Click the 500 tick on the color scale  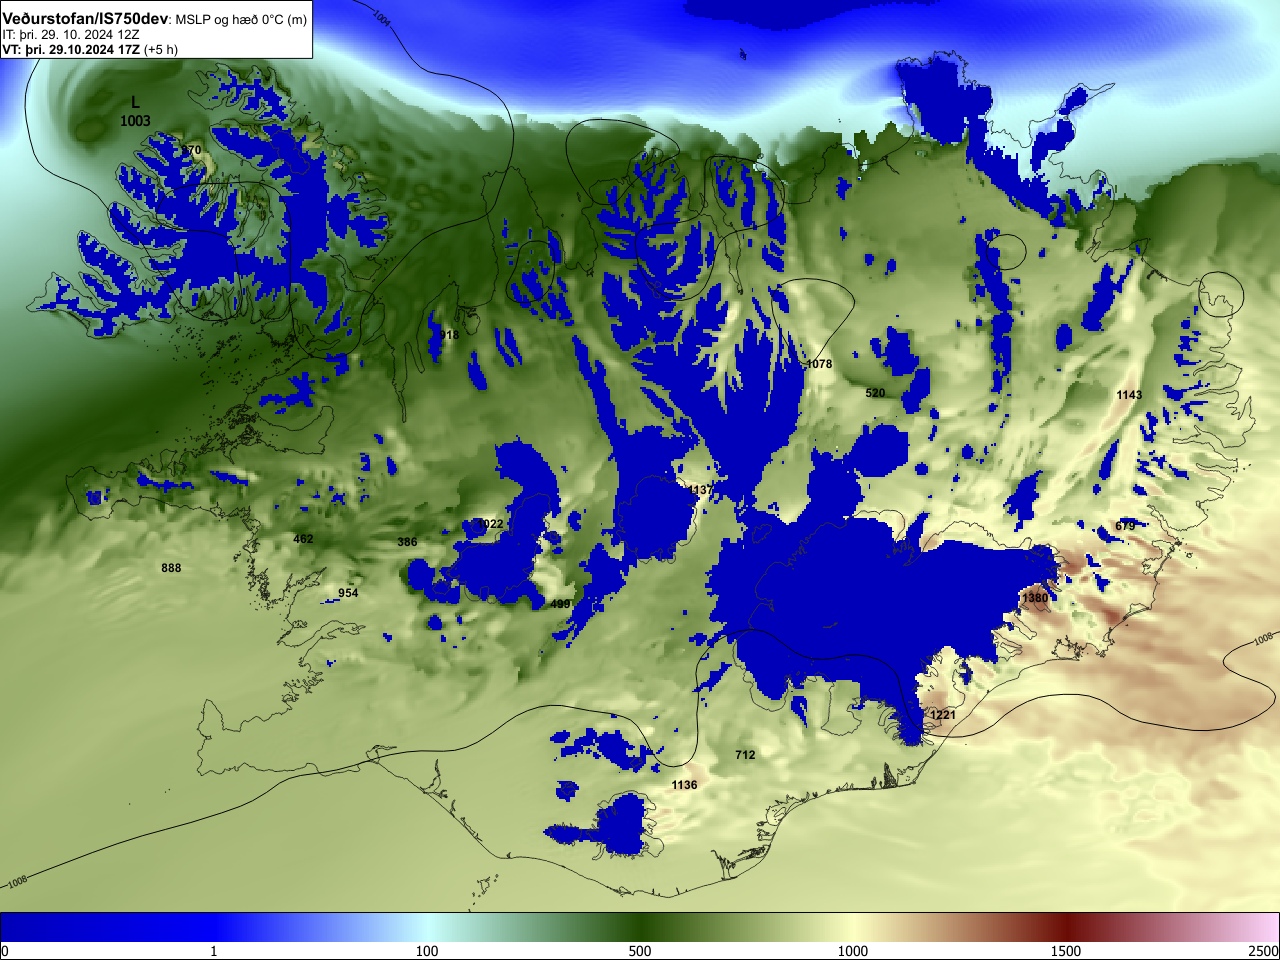[x=640, y=951]
